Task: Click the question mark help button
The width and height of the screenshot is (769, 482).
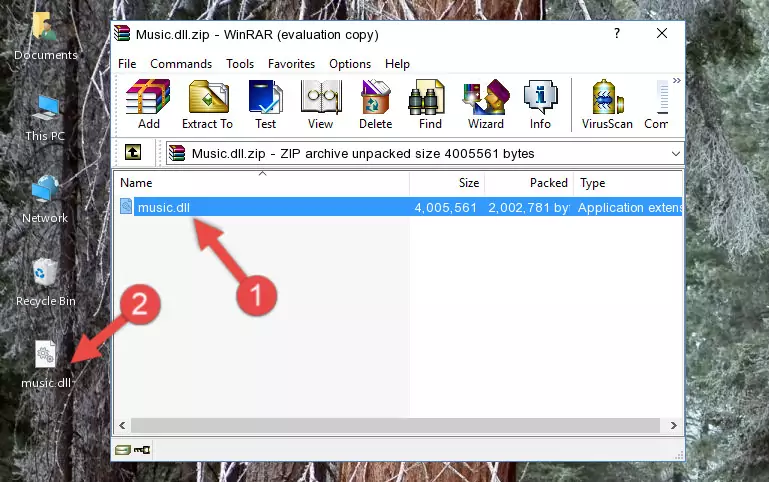Action: tap(617, 33)
